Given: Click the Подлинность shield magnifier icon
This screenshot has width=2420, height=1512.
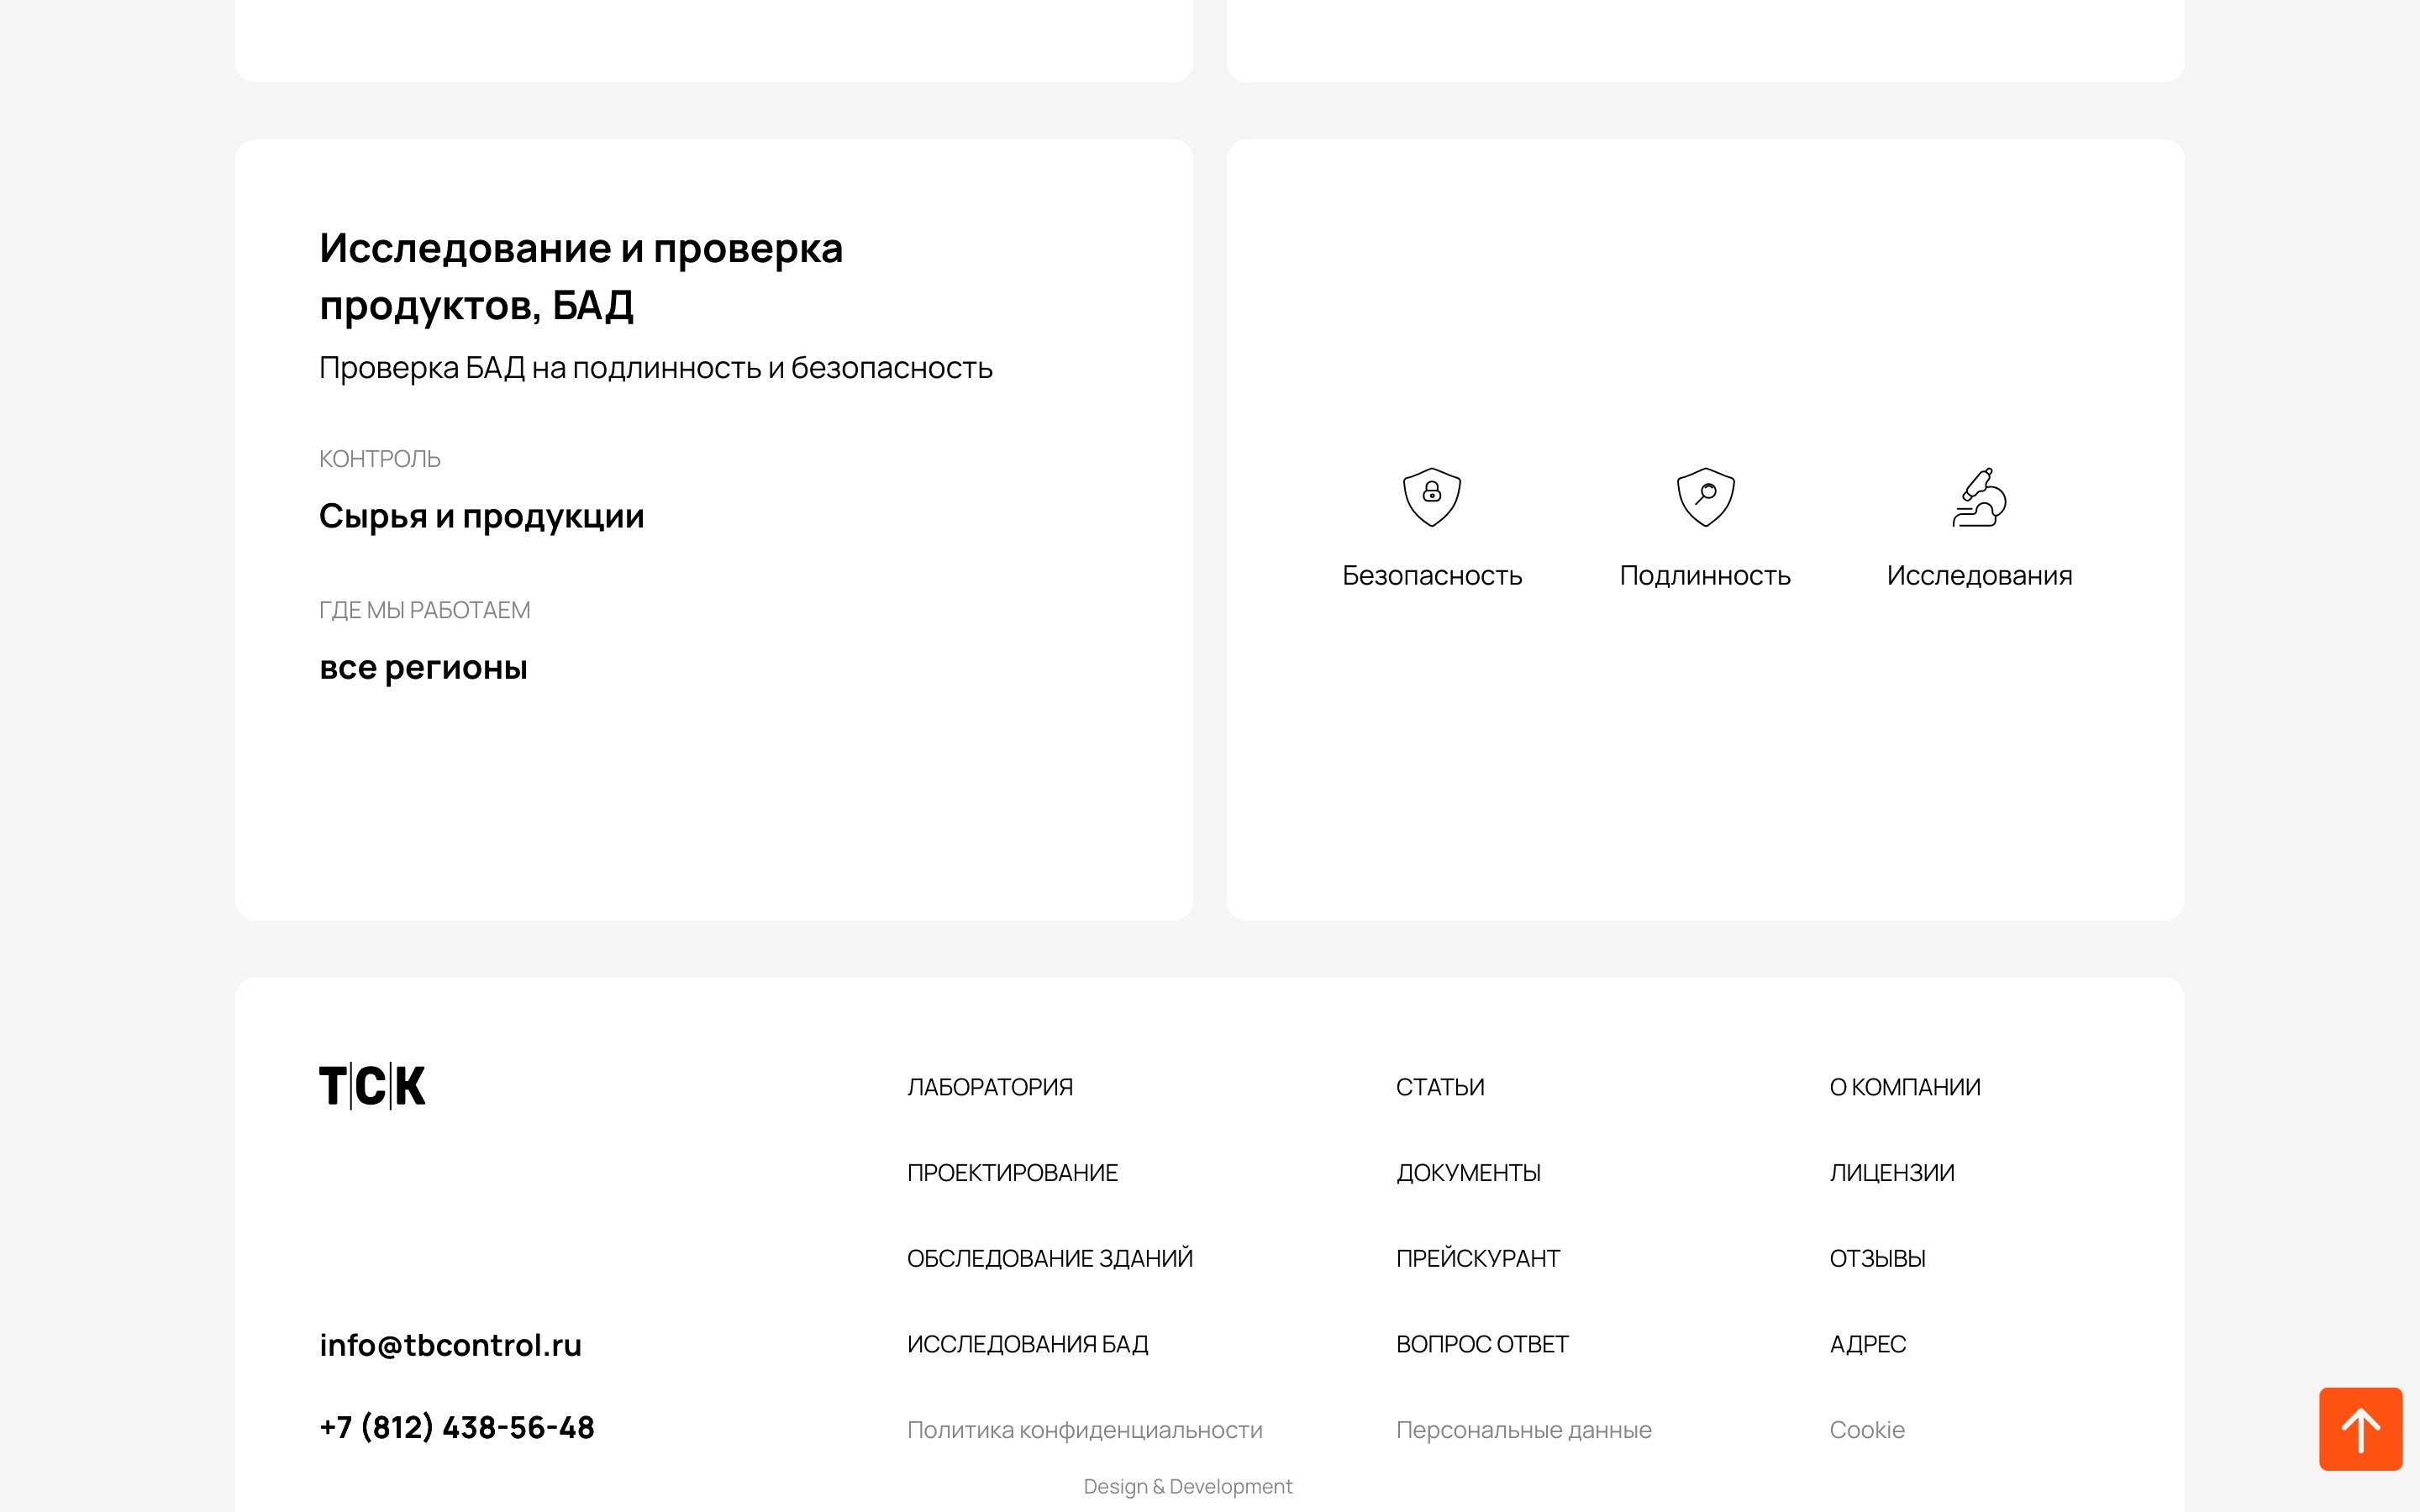Looking at the screenshot, I should (1705, 496).
